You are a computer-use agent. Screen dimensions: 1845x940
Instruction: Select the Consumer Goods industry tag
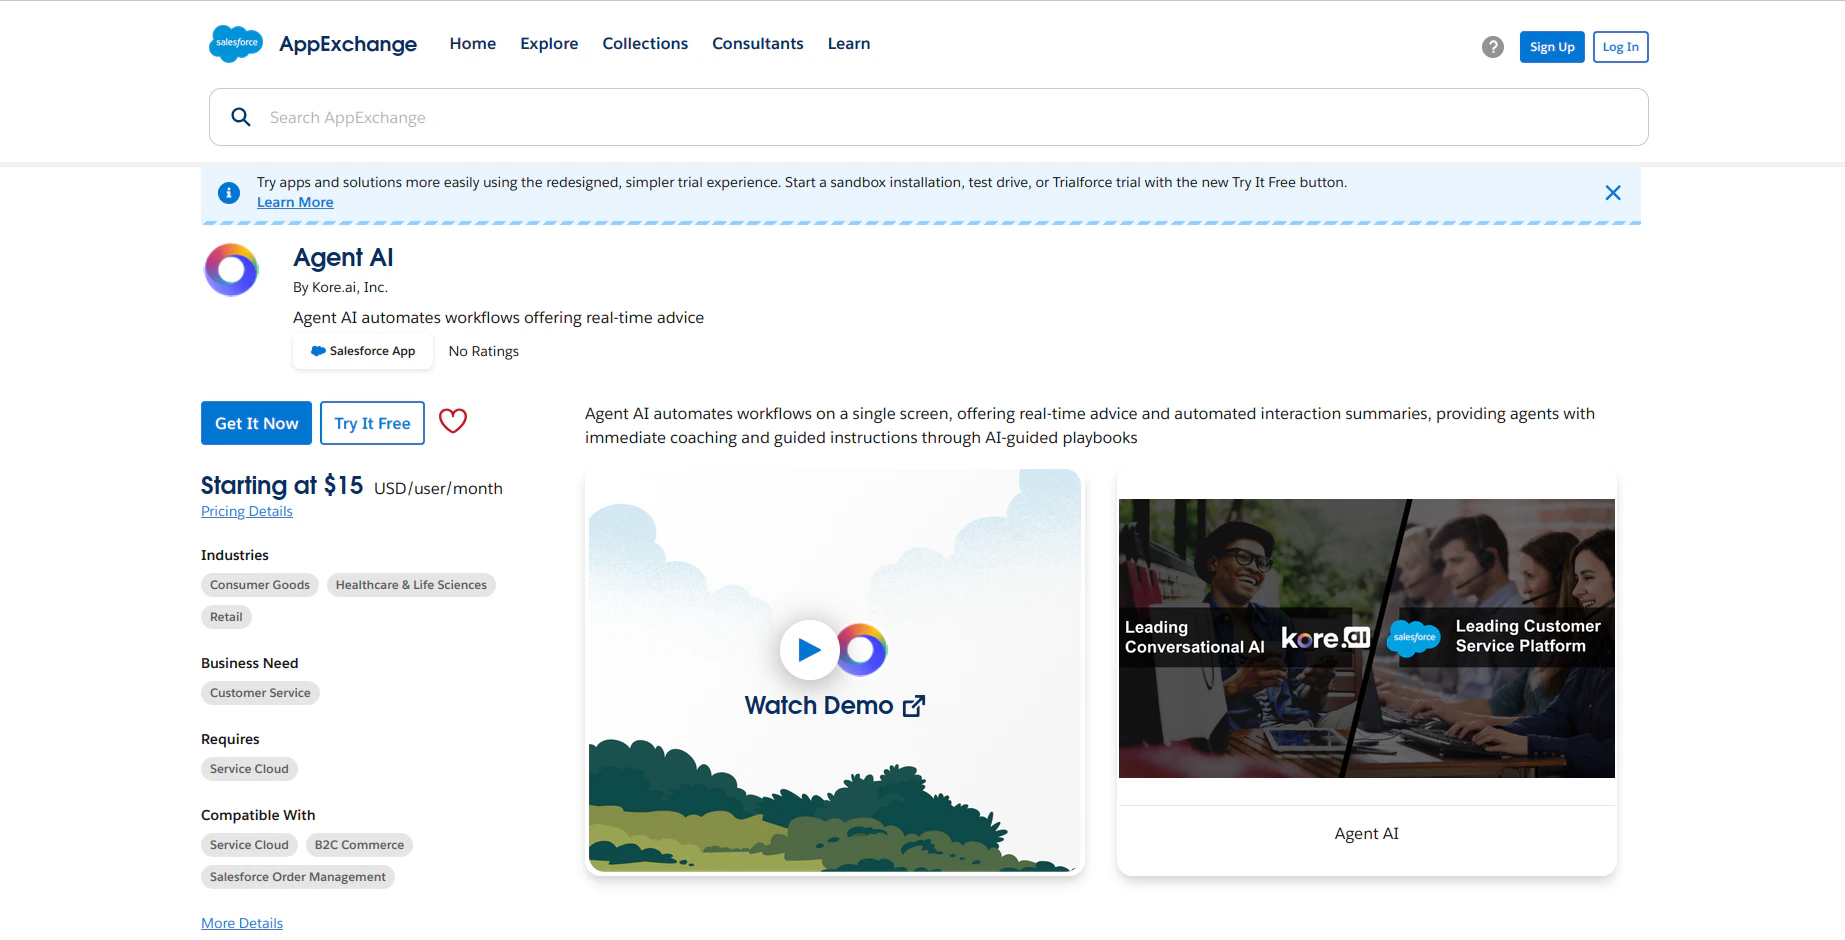(259, 584)
